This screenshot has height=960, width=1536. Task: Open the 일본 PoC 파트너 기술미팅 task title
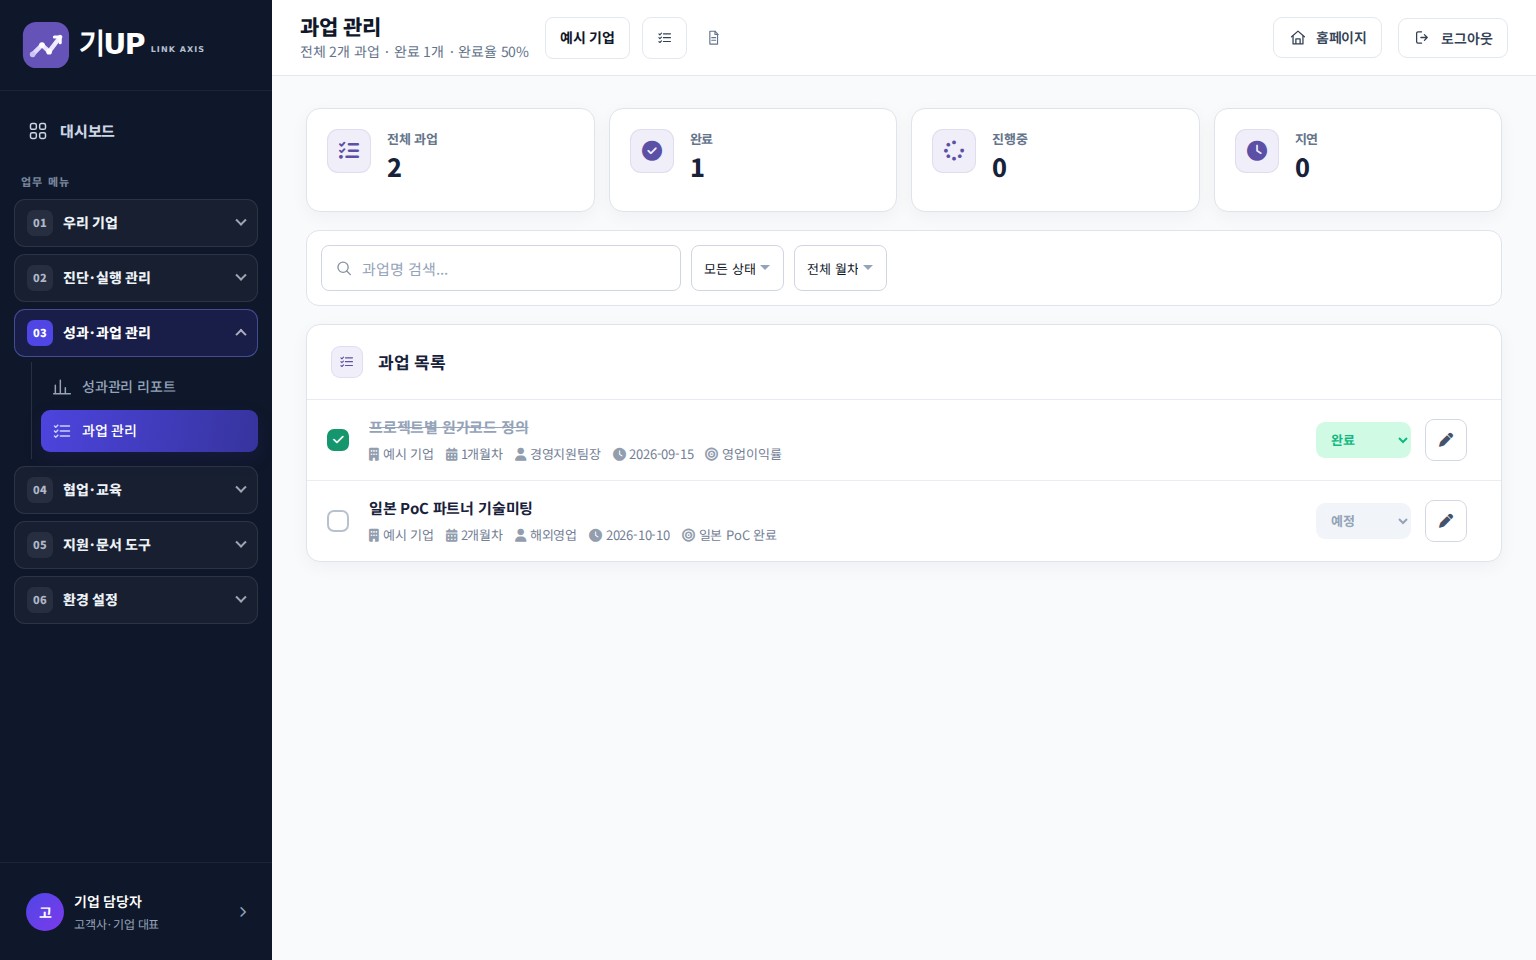point(450,508)
